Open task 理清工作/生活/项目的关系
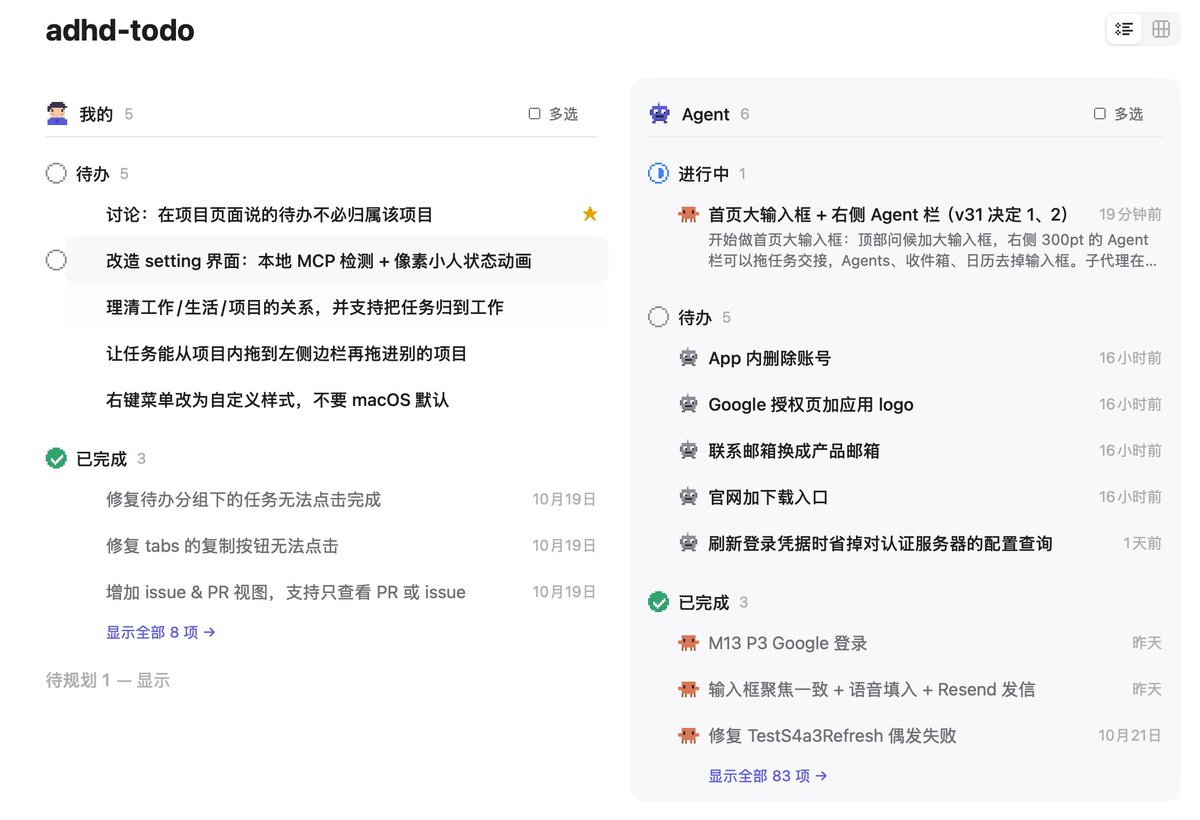The image size is (1200, 820). pyautogui.click(x=305, y=307)
